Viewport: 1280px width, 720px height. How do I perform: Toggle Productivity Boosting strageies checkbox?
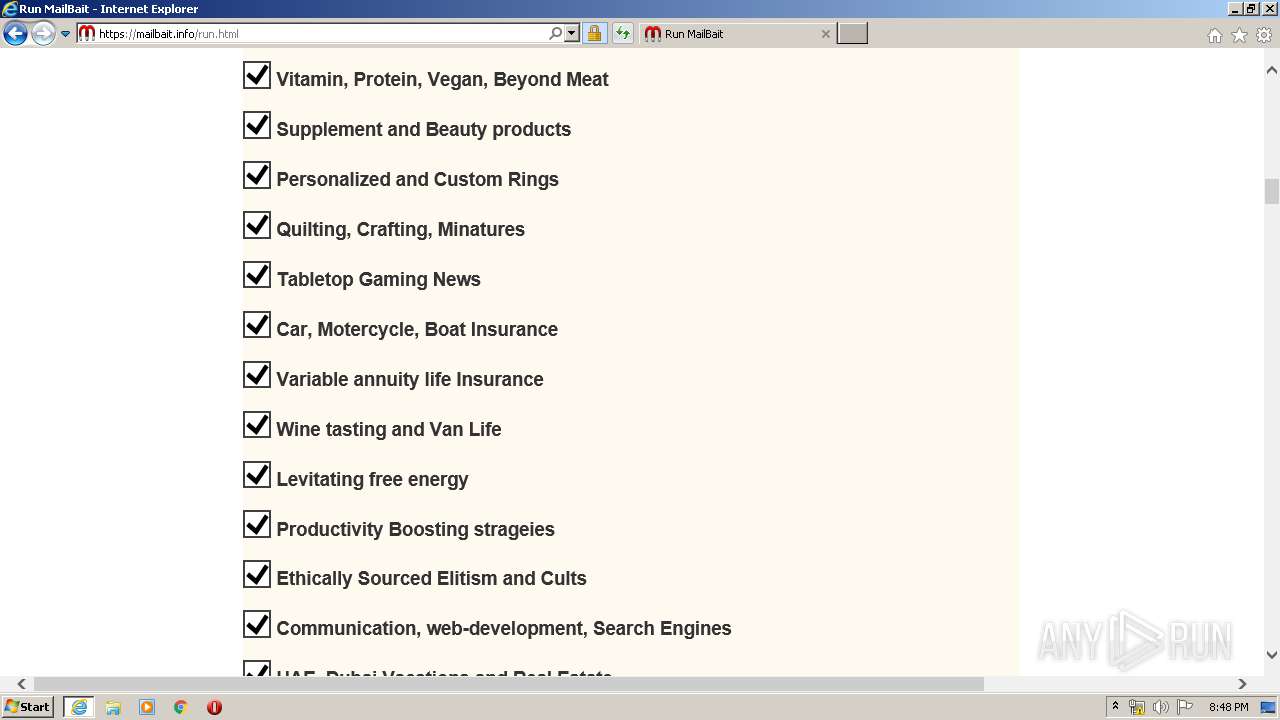(x=257, y=524)
